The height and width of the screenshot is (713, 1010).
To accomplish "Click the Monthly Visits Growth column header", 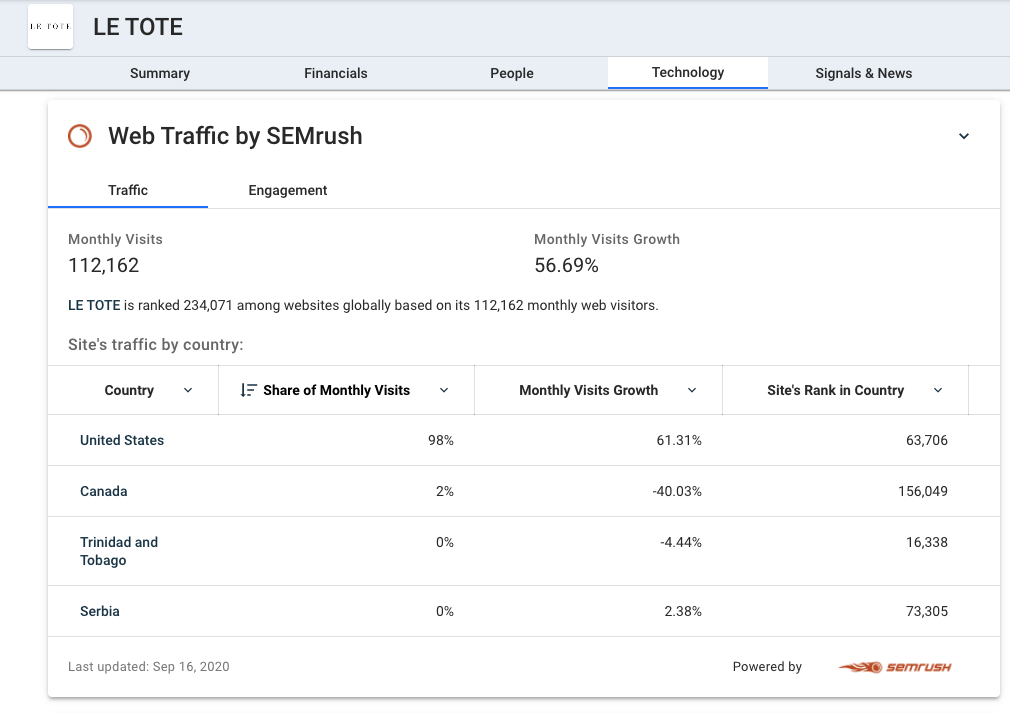I will pos(589,390).
